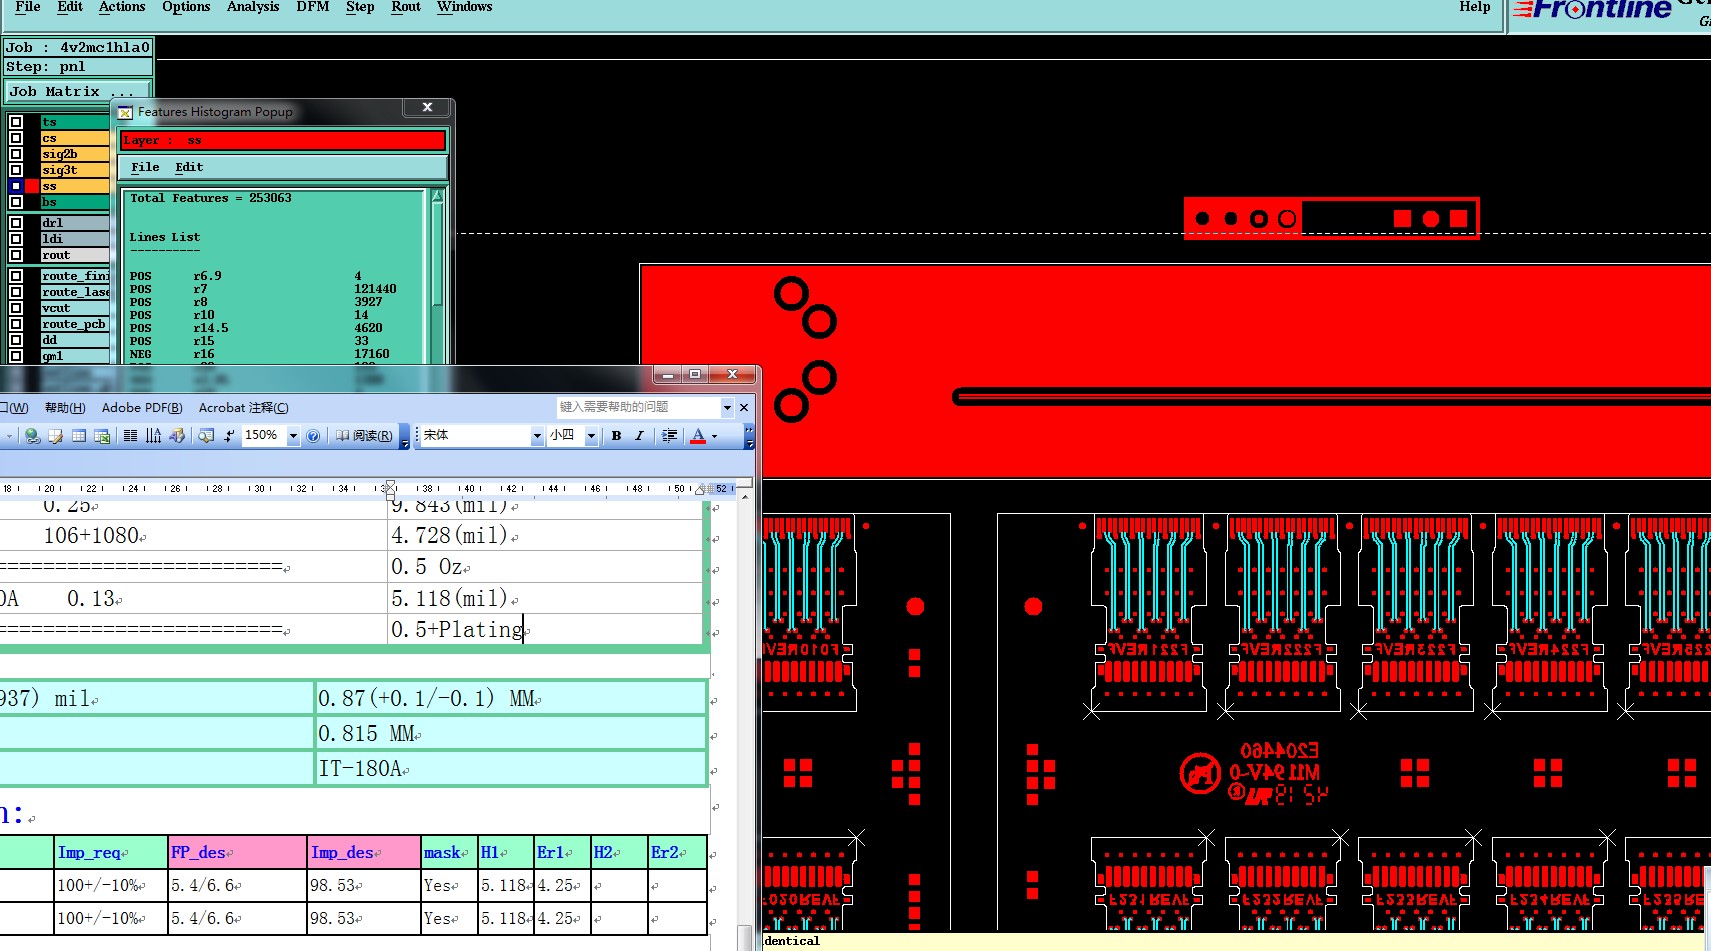This screenshot has width=1711, height=951.
Task: Open the font color dropdown arrow
Action: pos(714,436)
